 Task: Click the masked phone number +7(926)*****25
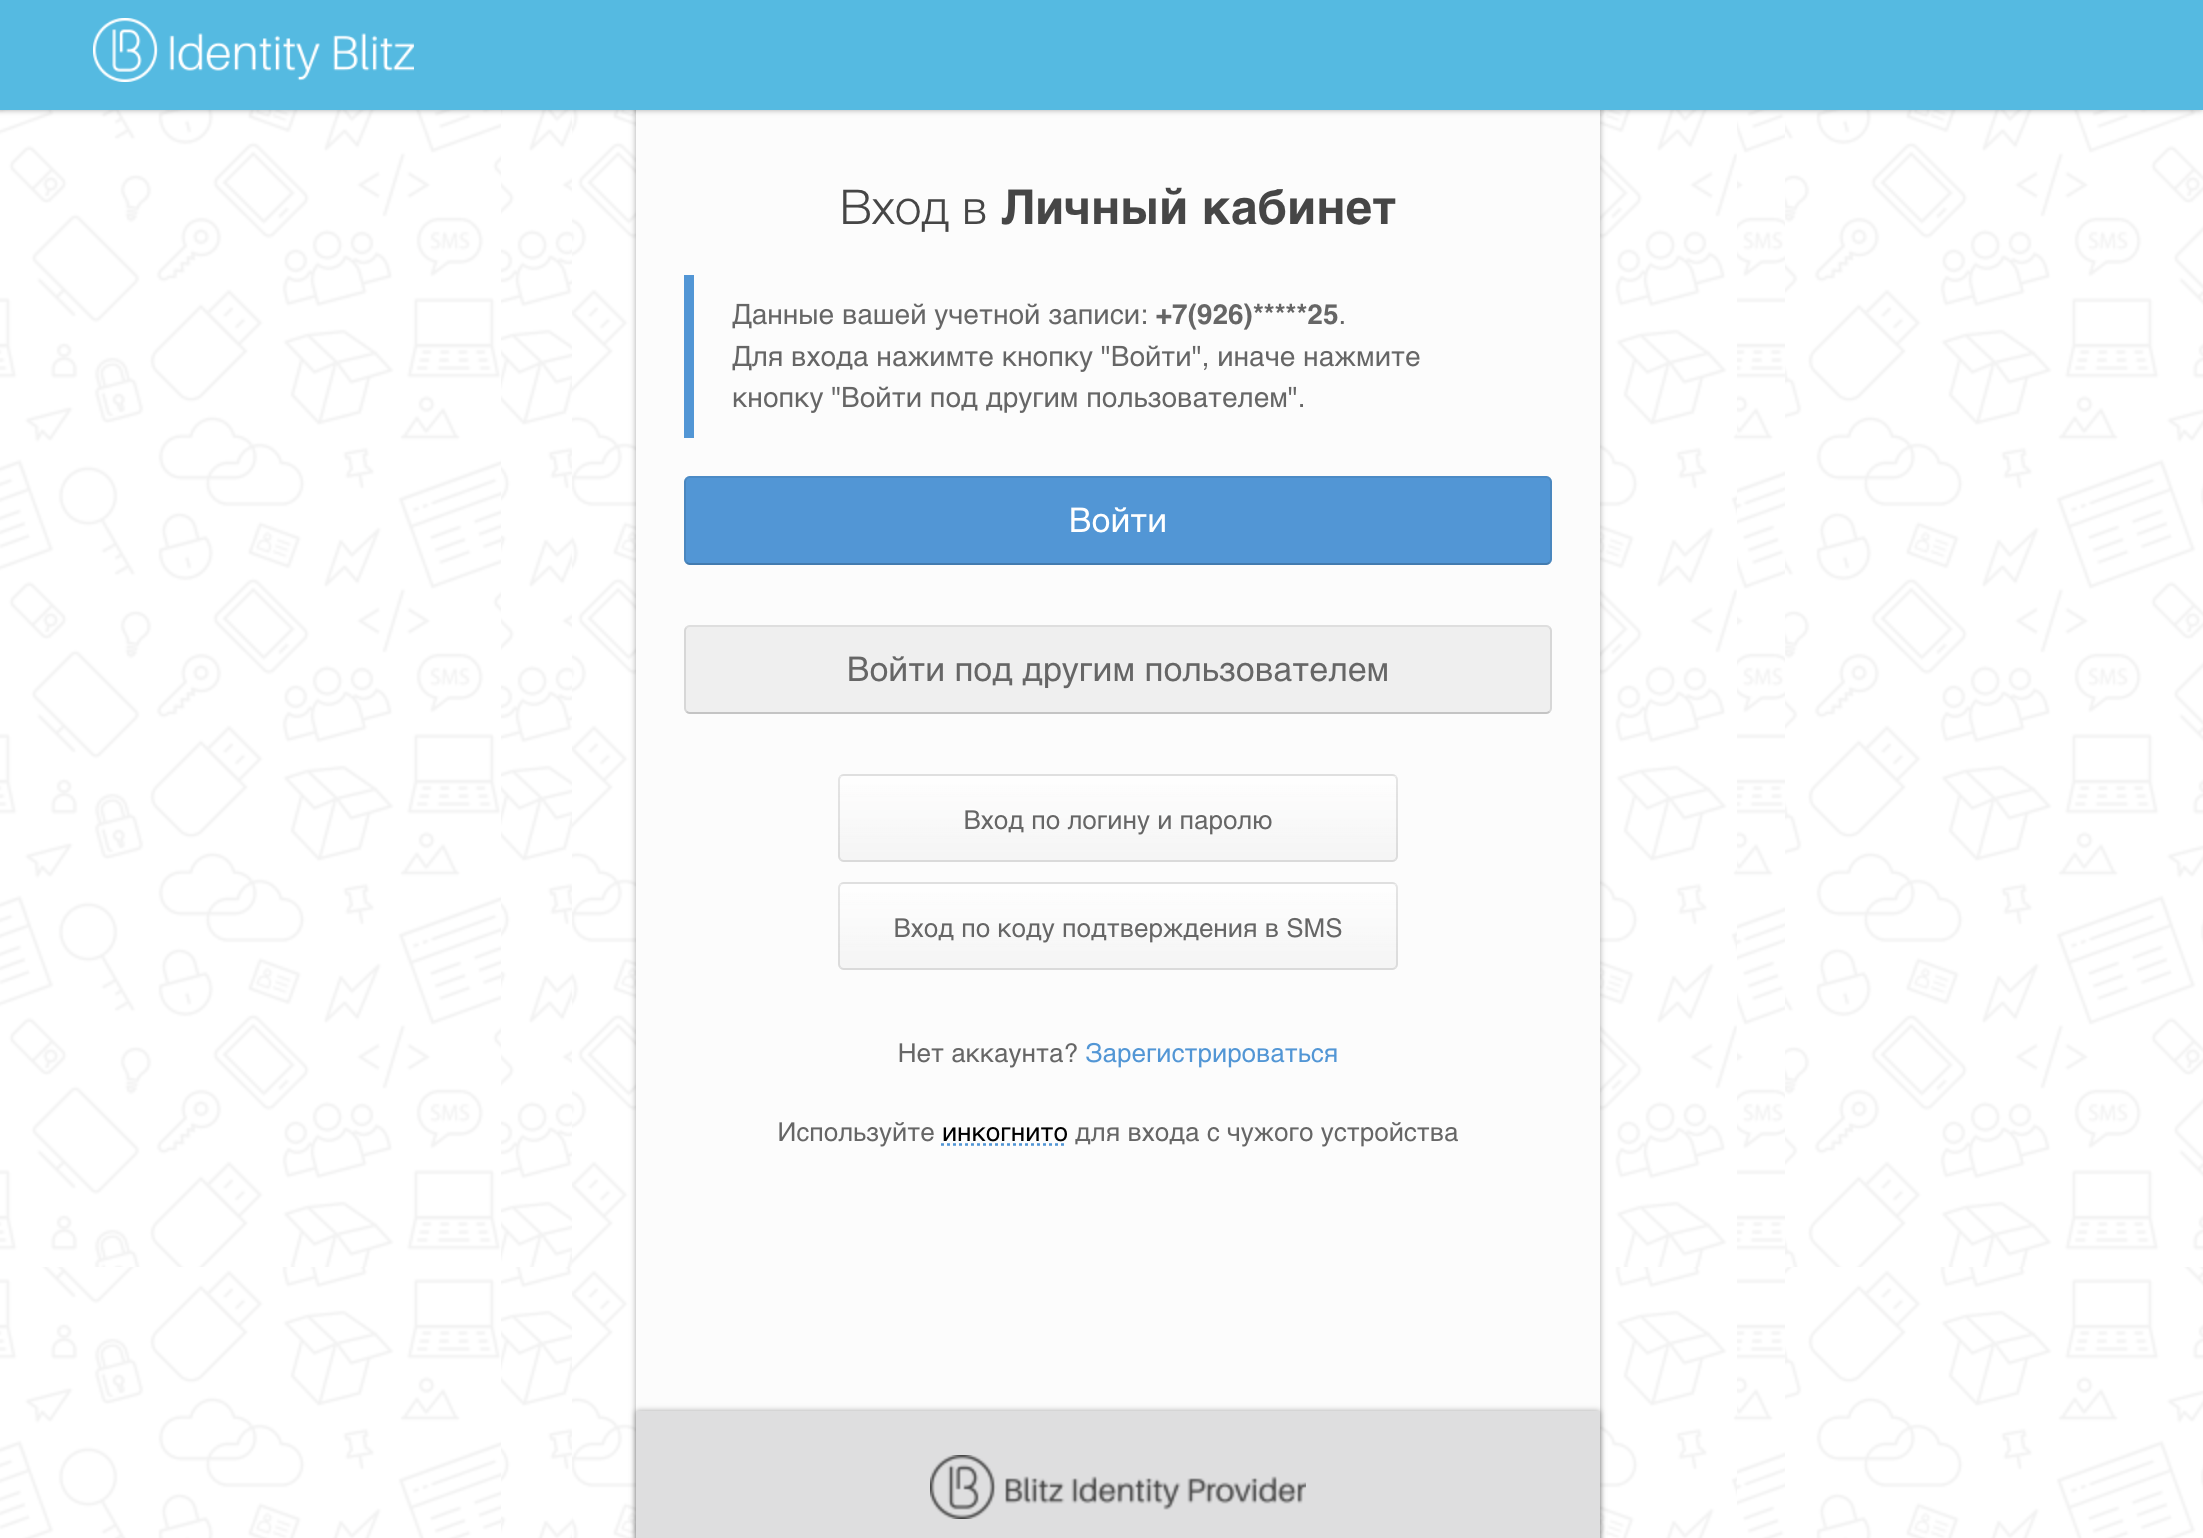point(1246,315)
